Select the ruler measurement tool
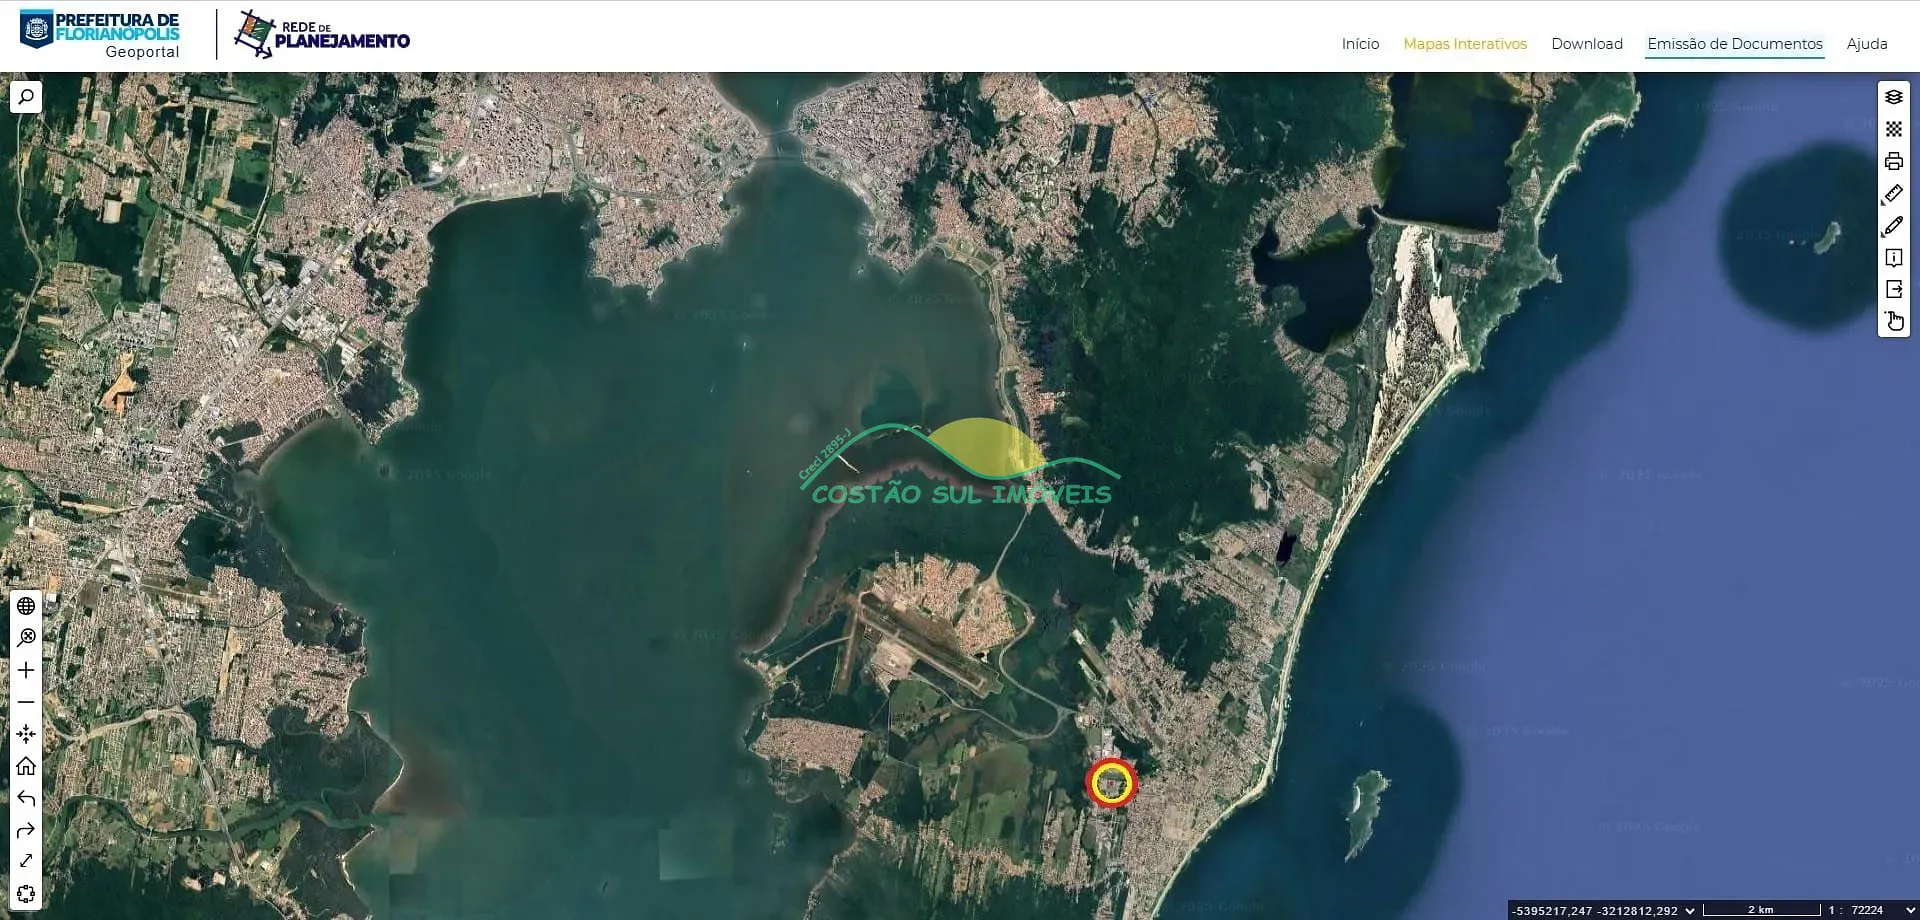1920x920 pixels. pyautogui.click(x=1894, y=193)
